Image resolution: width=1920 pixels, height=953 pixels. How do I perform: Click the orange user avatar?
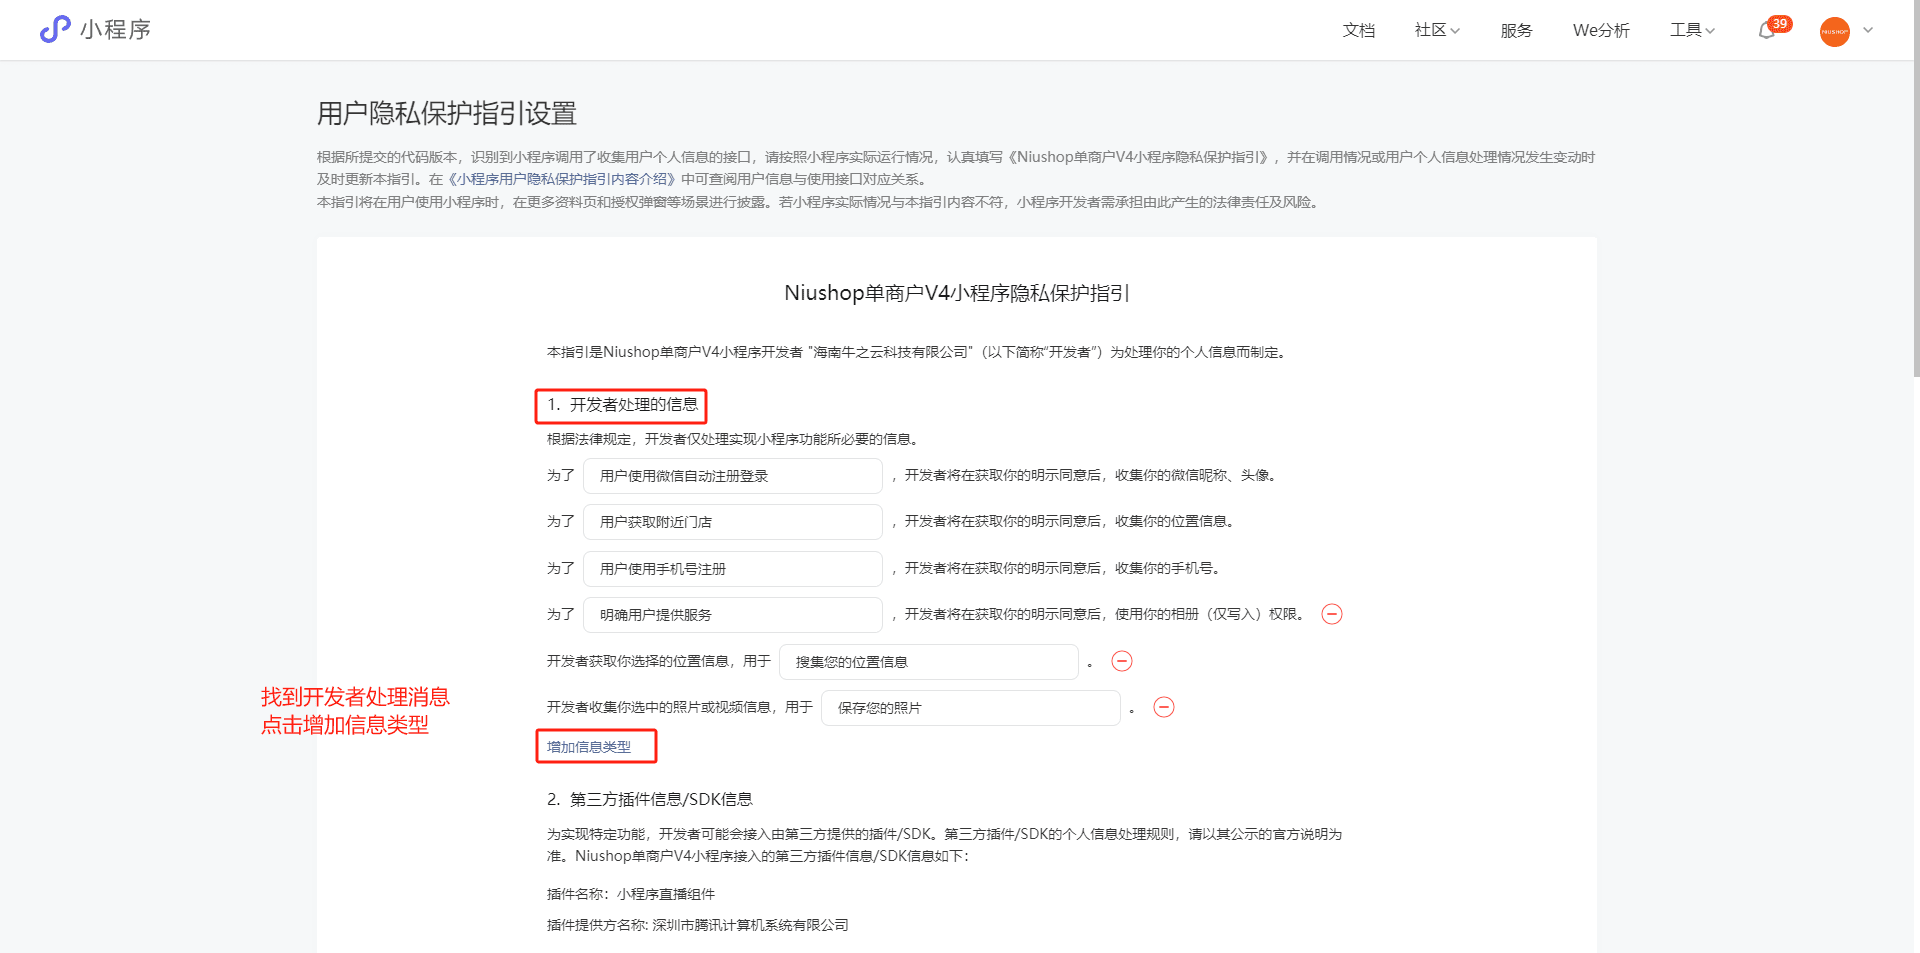1834,31
